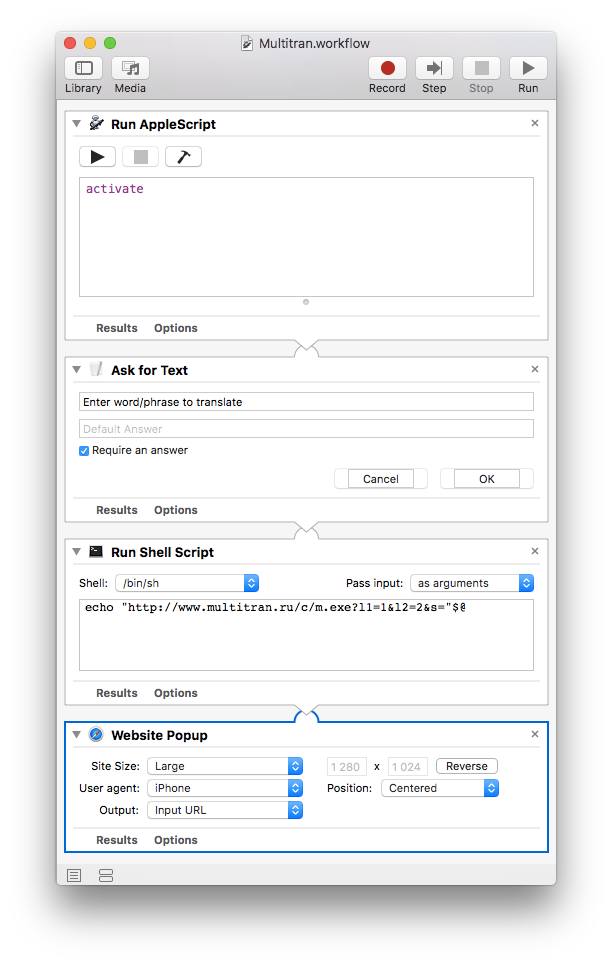Open the Site Size dropdown
The image size is (612, 965).
(225, 766)
